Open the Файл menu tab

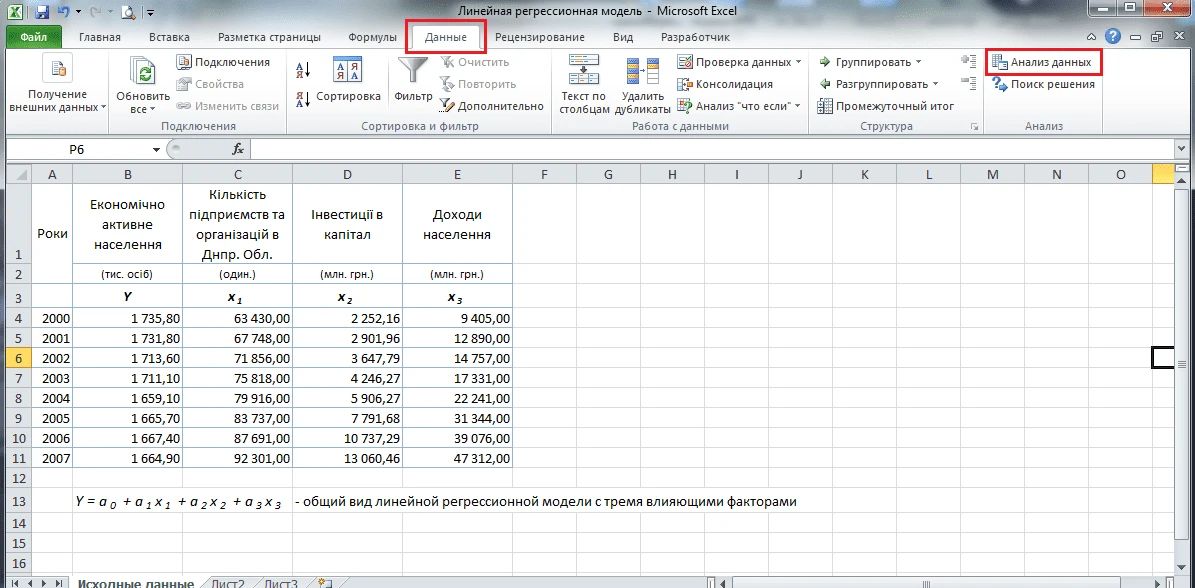33,37
